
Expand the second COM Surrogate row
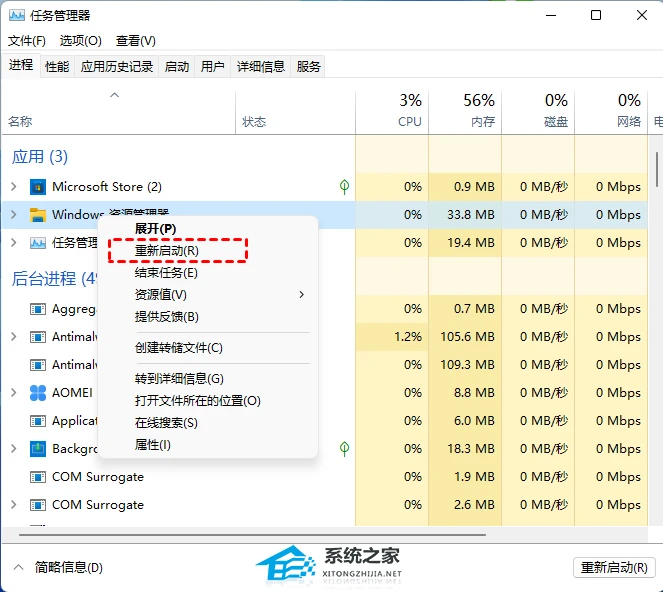[14, 504]
